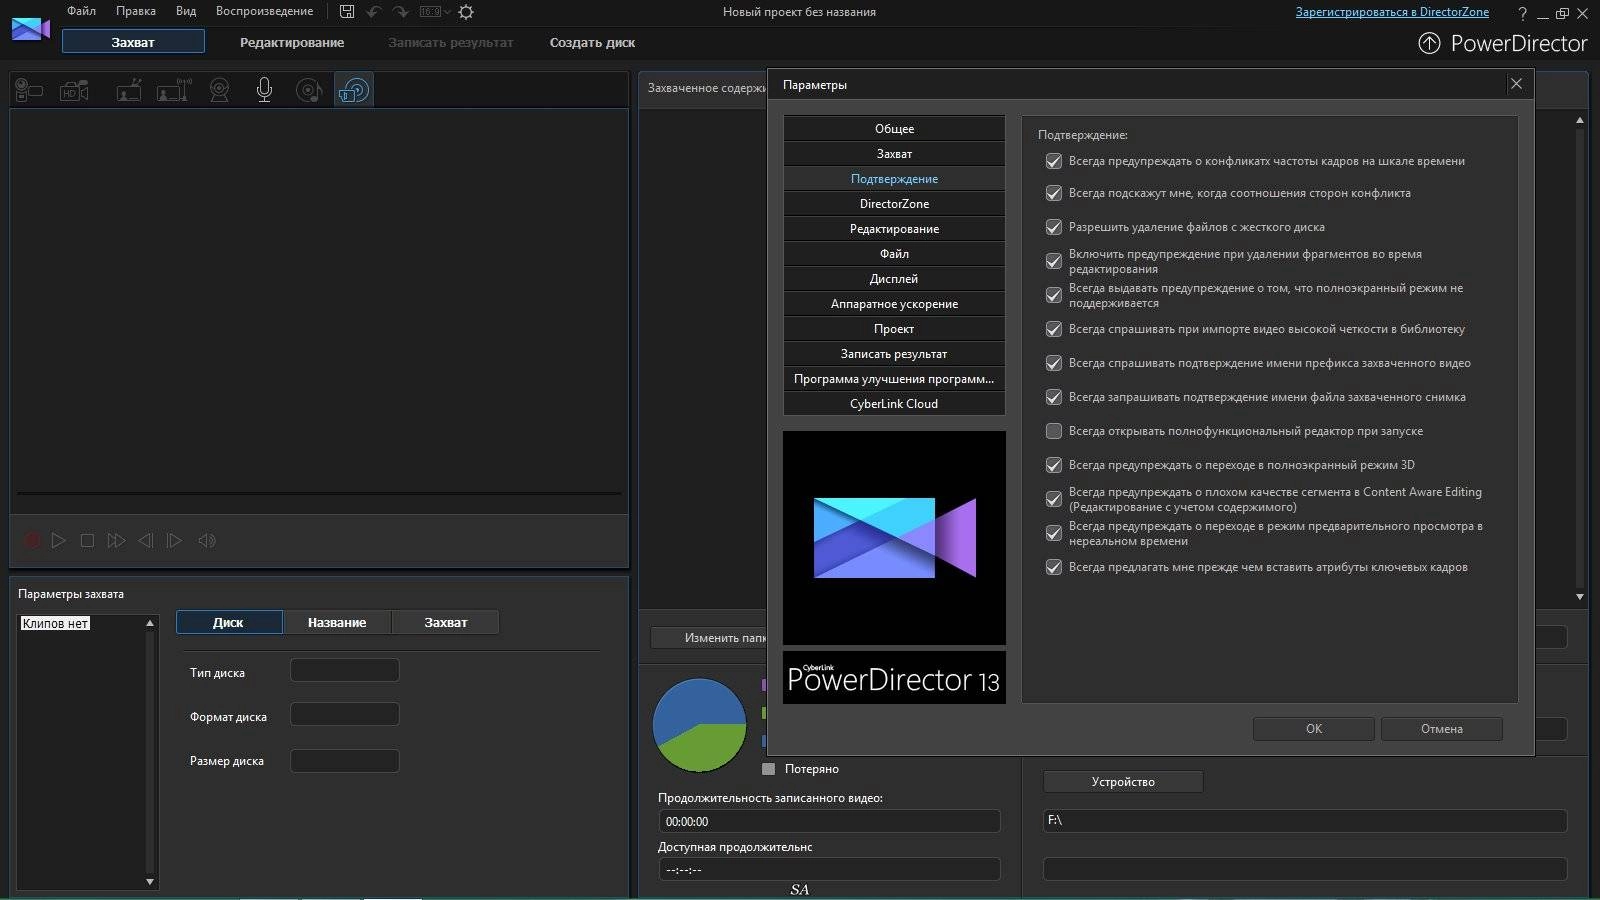Open the Проект settings category
Screen dimensions: 1600x900
[894, 329]
